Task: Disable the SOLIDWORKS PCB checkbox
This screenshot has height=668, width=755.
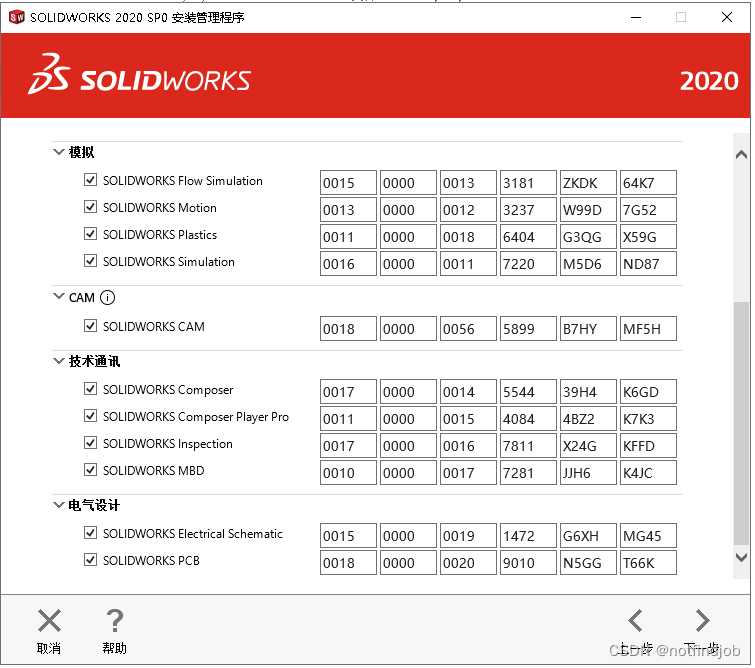Action: tap(91, 560)
